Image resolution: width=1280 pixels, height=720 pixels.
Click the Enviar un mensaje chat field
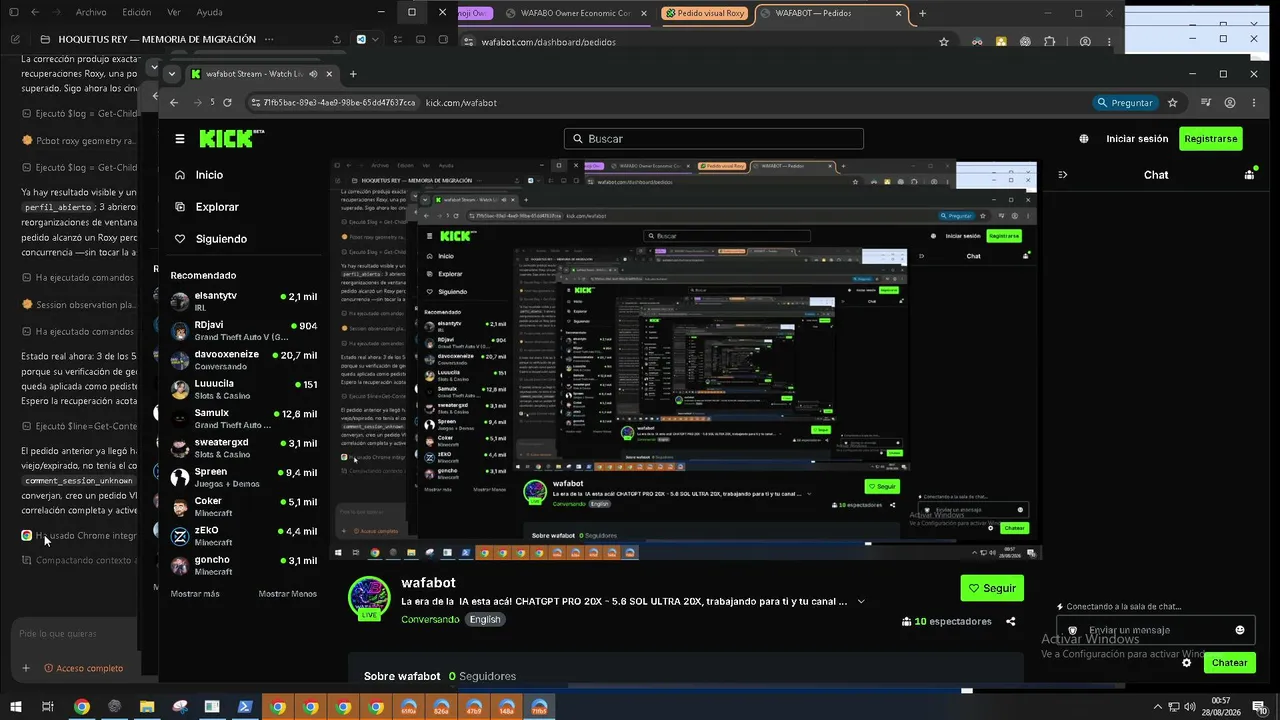tap(1155, 630)
